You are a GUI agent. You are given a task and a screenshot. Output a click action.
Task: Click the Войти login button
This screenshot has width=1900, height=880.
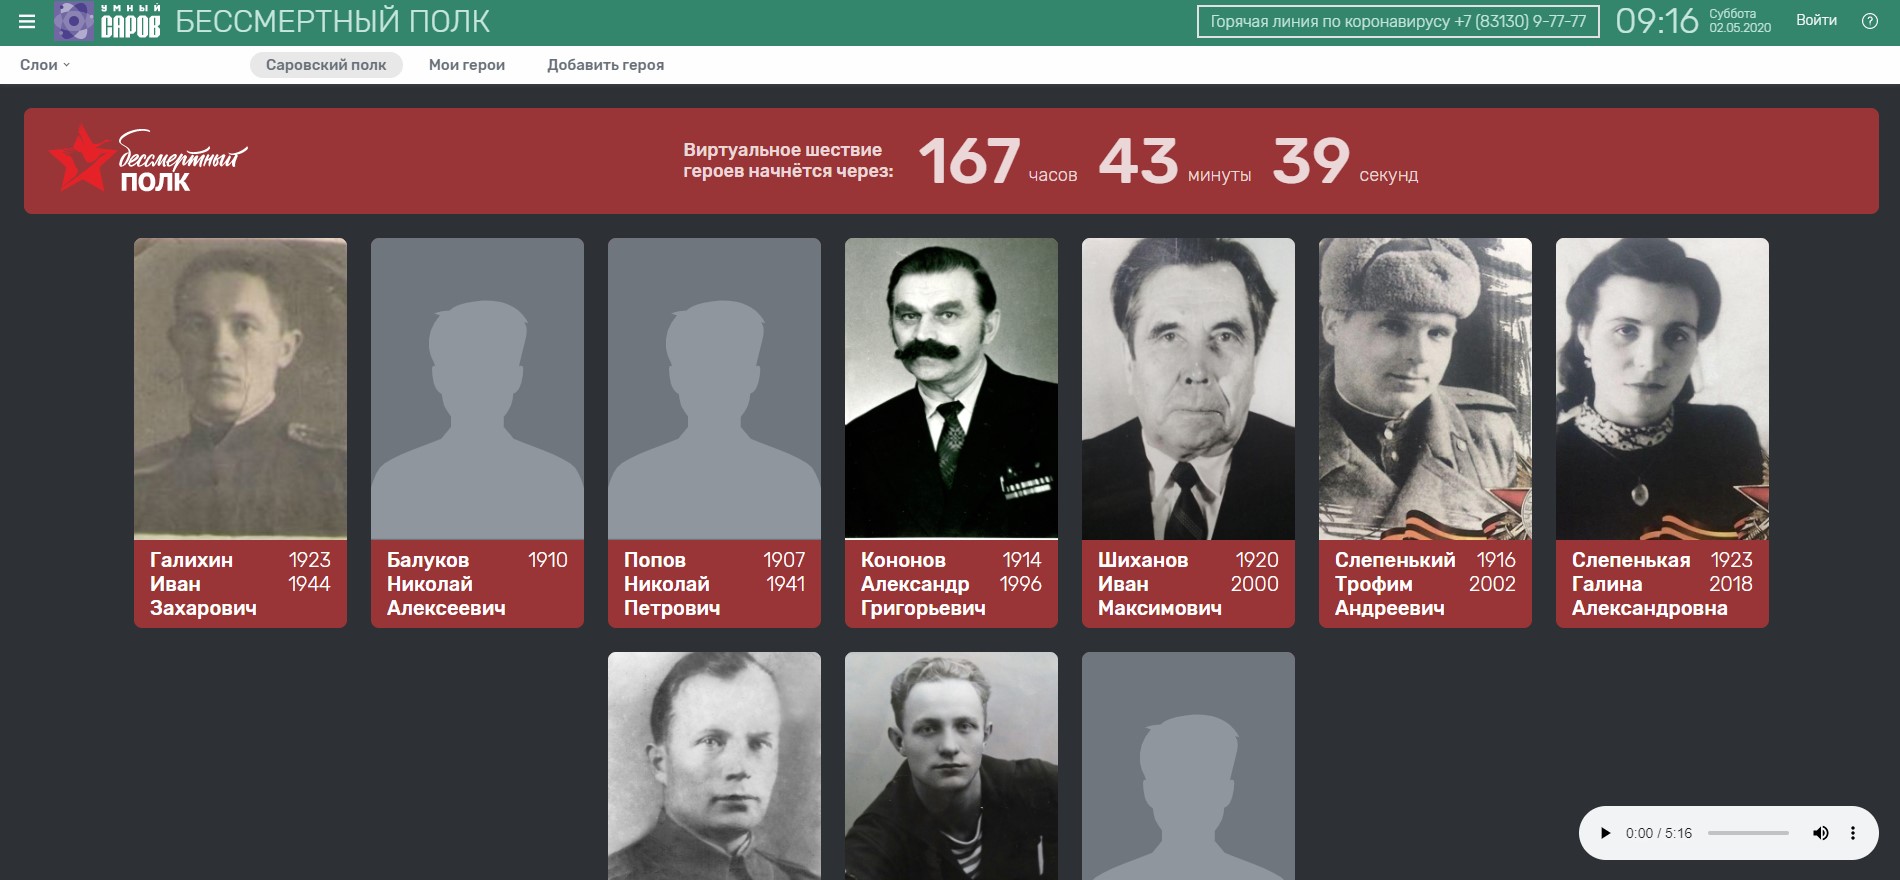[x=1816, y=20]
